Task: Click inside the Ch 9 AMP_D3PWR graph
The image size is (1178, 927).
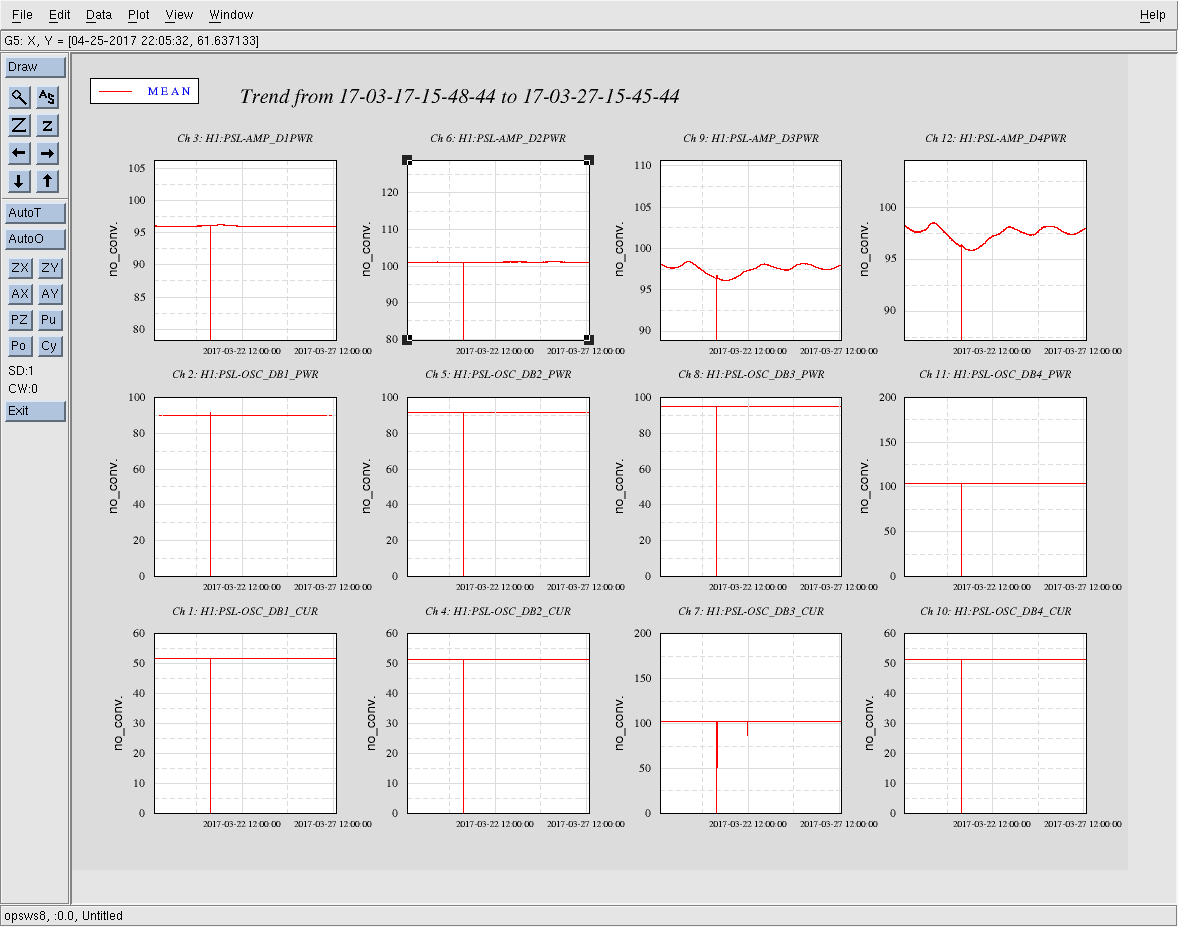Action: click(x=751, y=250)
